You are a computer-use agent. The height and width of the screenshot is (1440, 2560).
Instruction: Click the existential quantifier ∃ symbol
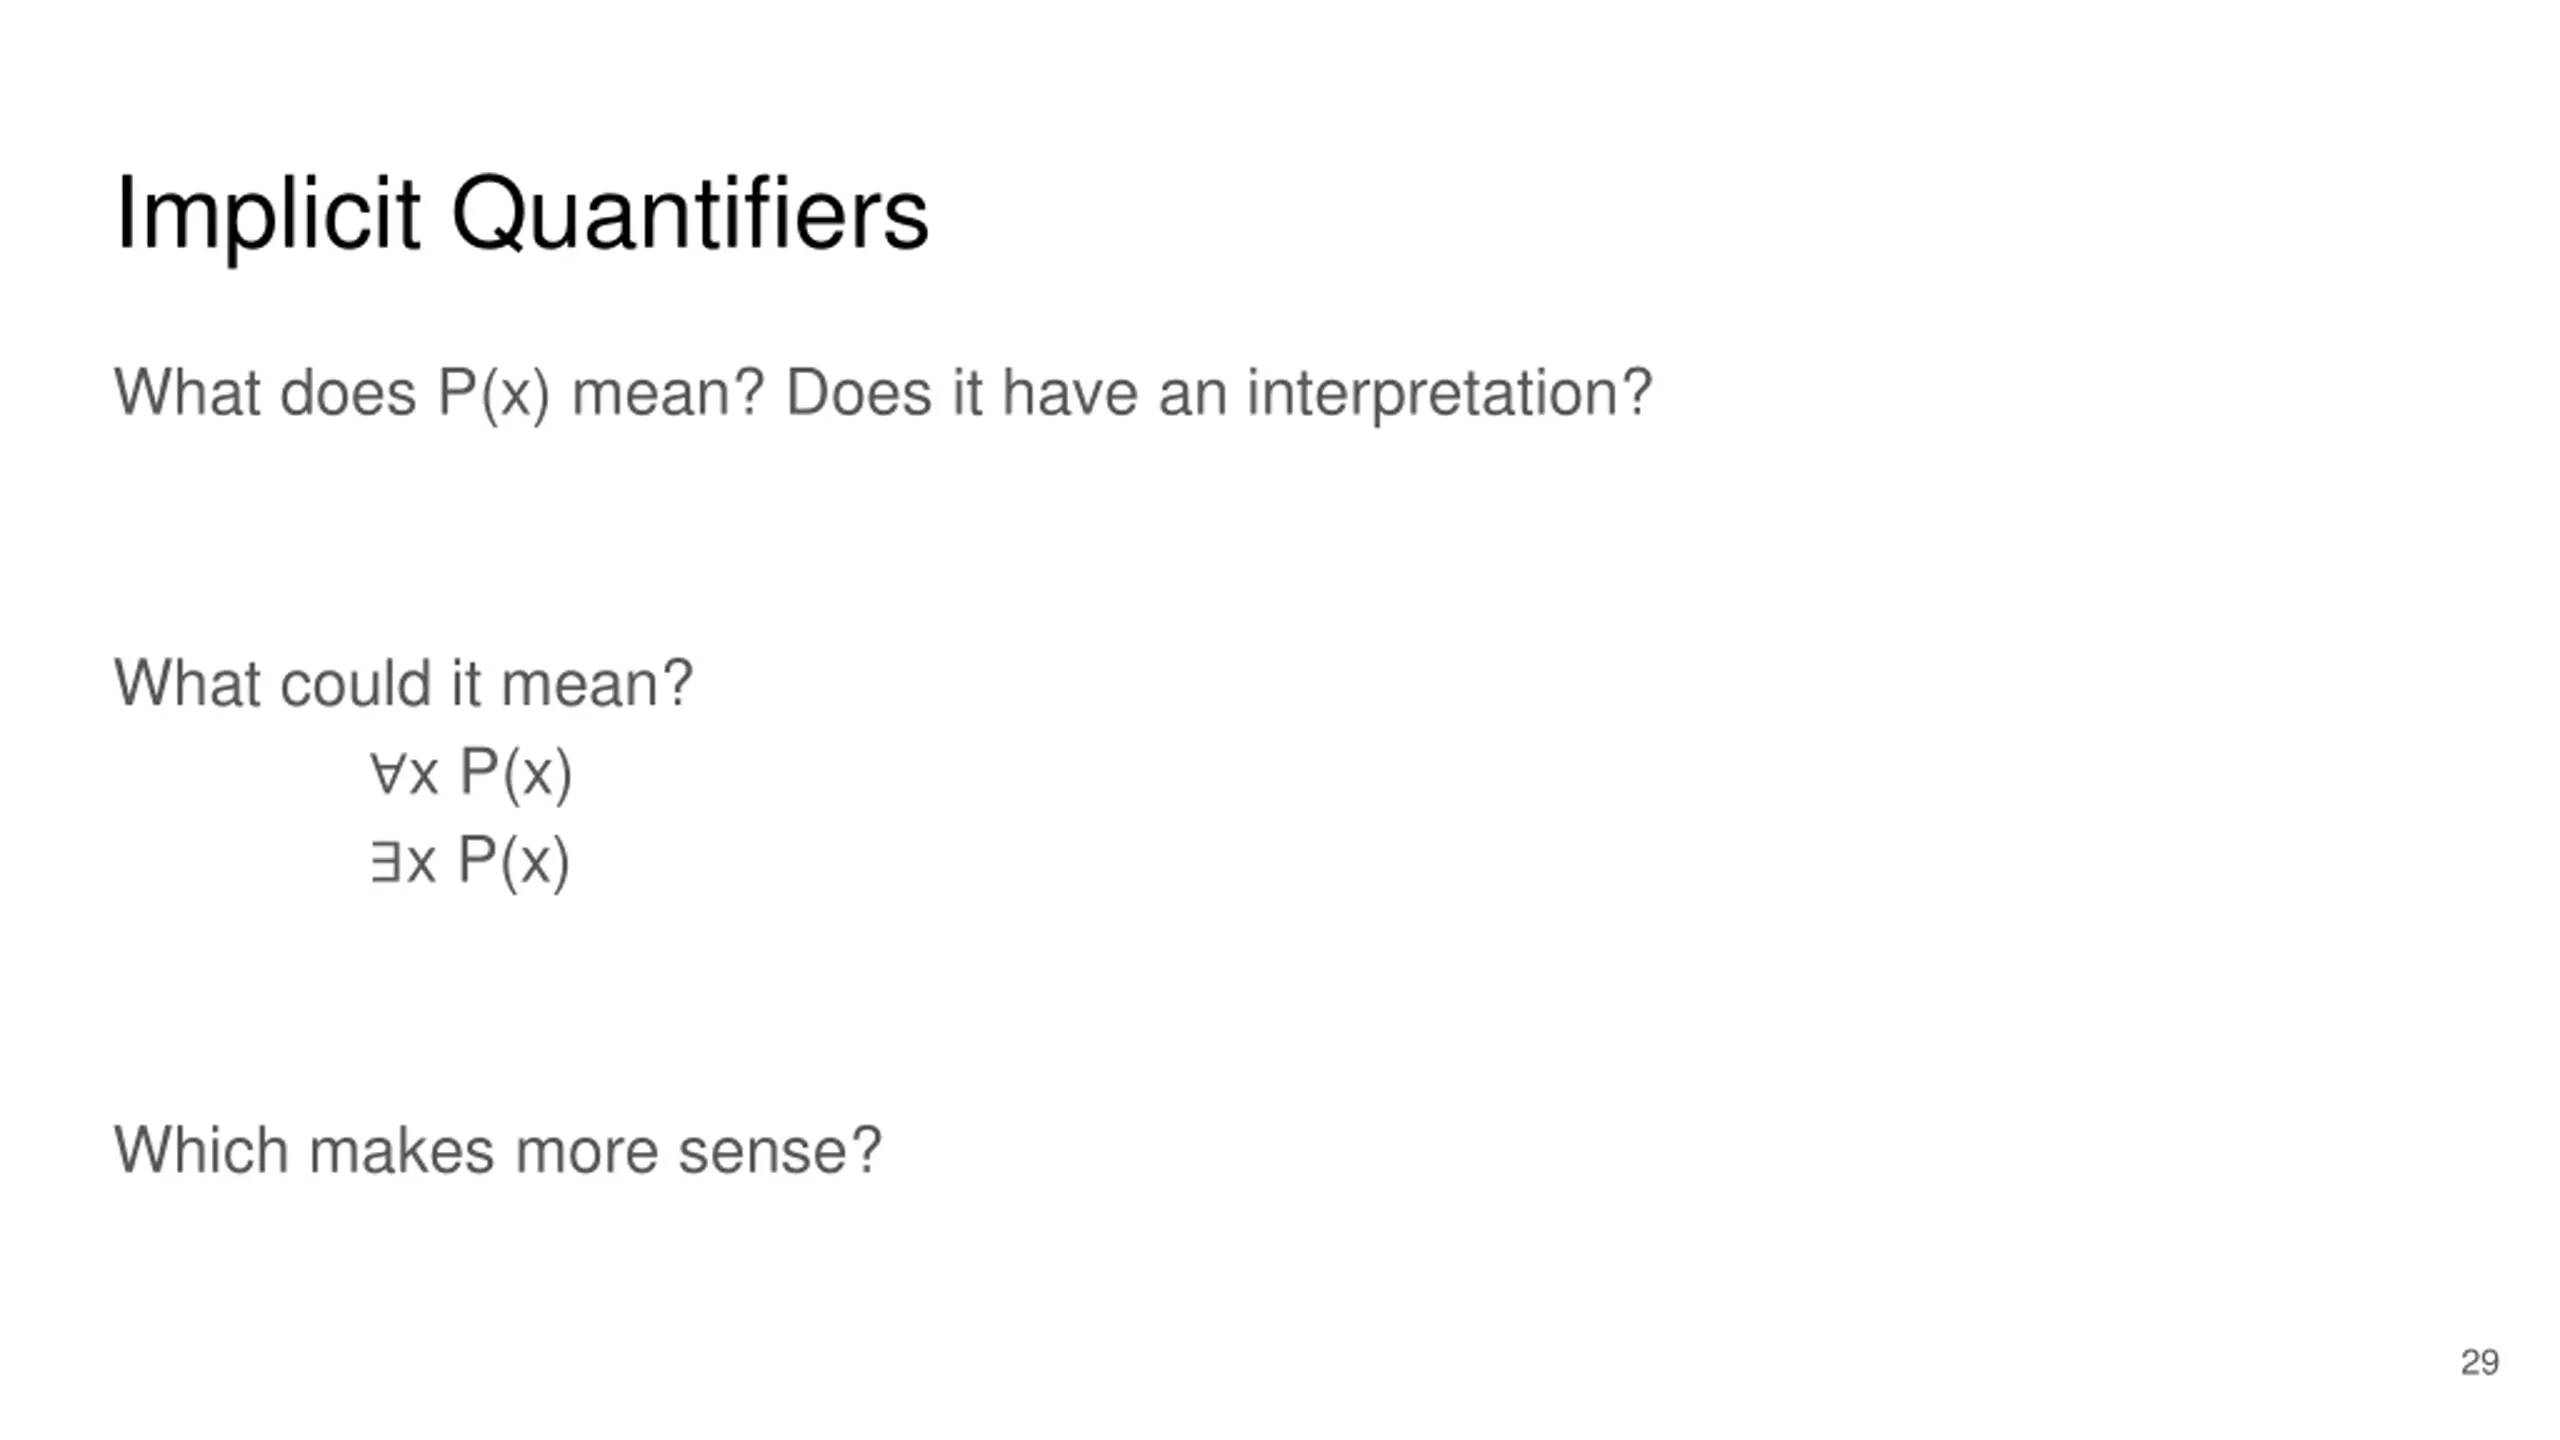pos(385,862)
